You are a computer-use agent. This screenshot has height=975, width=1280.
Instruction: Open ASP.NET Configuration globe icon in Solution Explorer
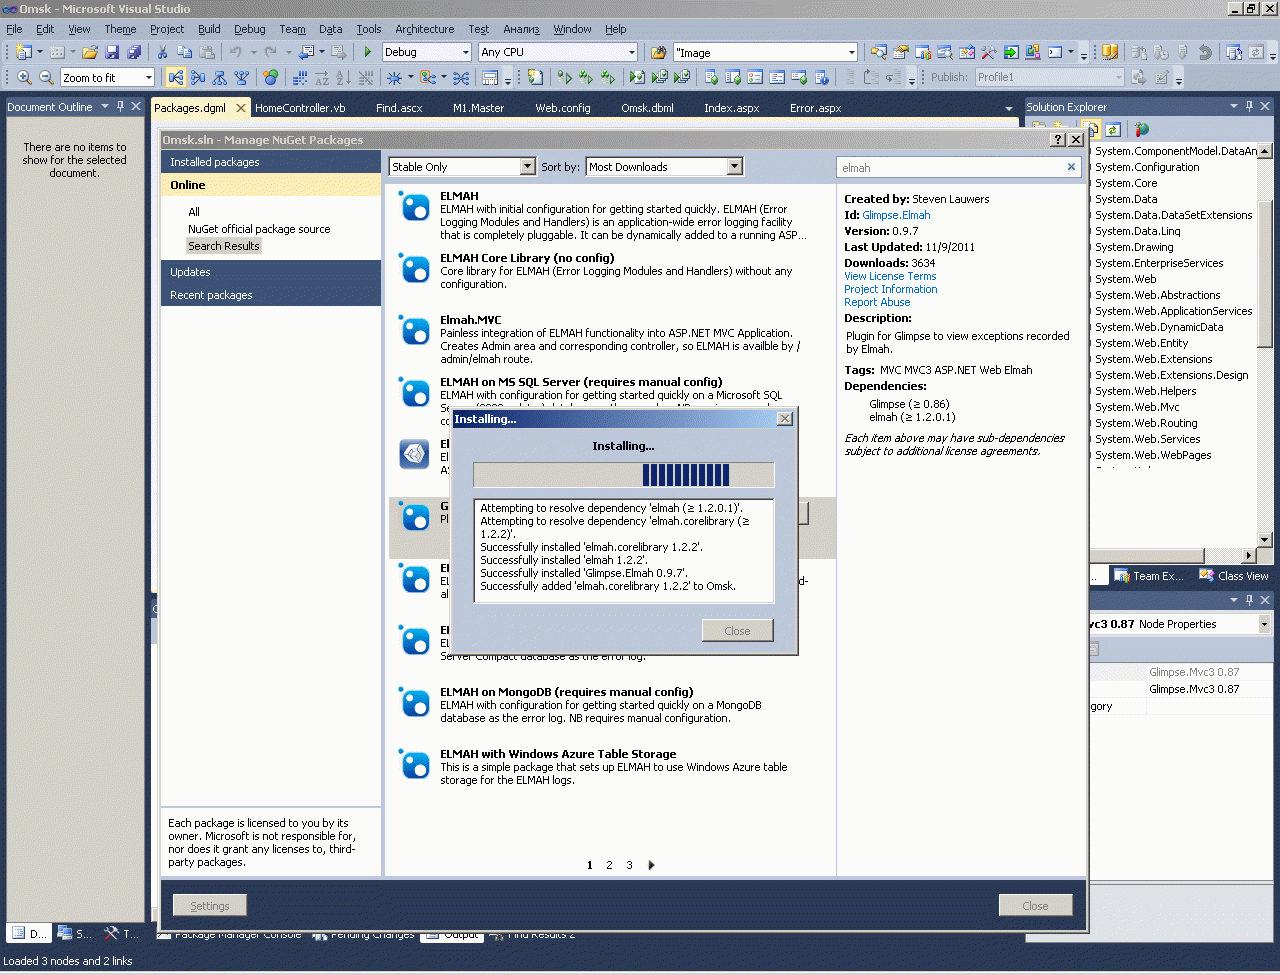click(1142, 129)
